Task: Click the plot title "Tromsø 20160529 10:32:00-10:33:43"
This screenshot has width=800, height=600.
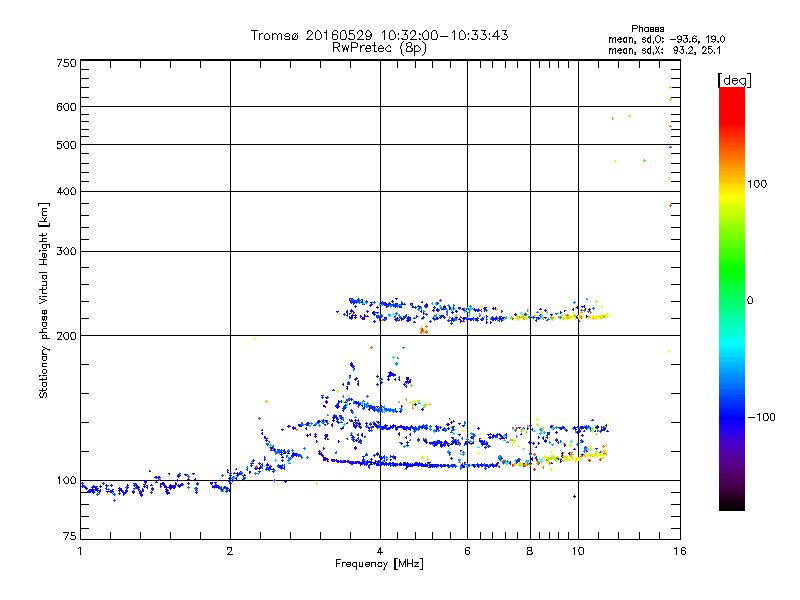Action: (379, 35)
